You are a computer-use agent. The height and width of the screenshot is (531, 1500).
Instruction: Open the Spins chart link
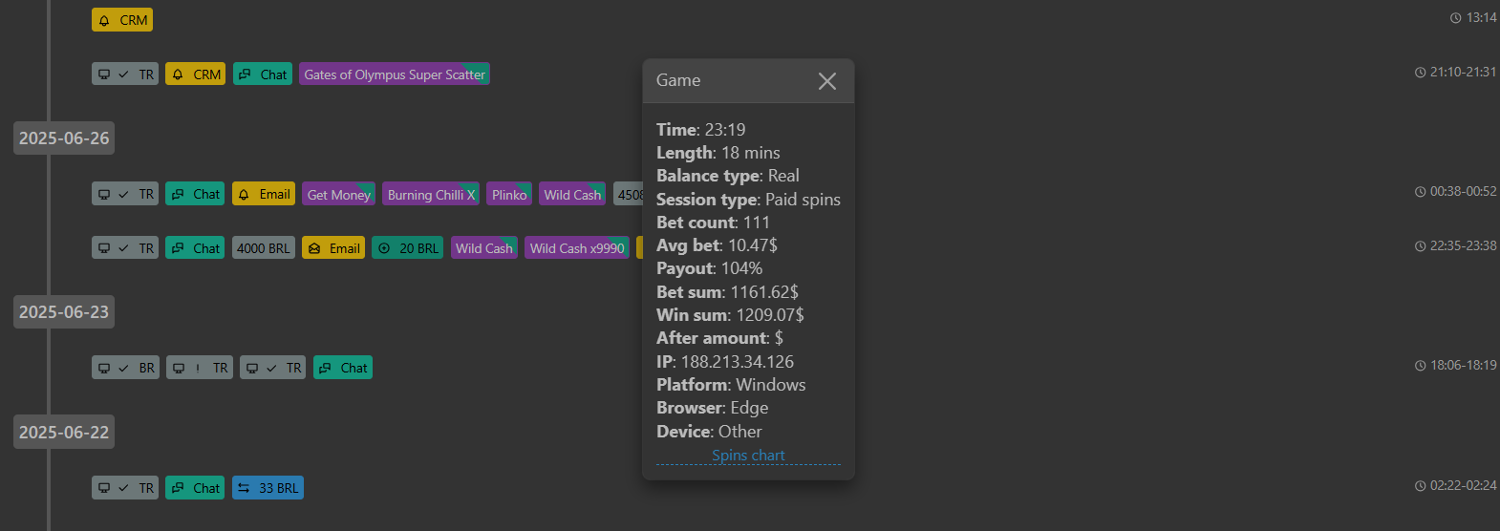[748, 456]
